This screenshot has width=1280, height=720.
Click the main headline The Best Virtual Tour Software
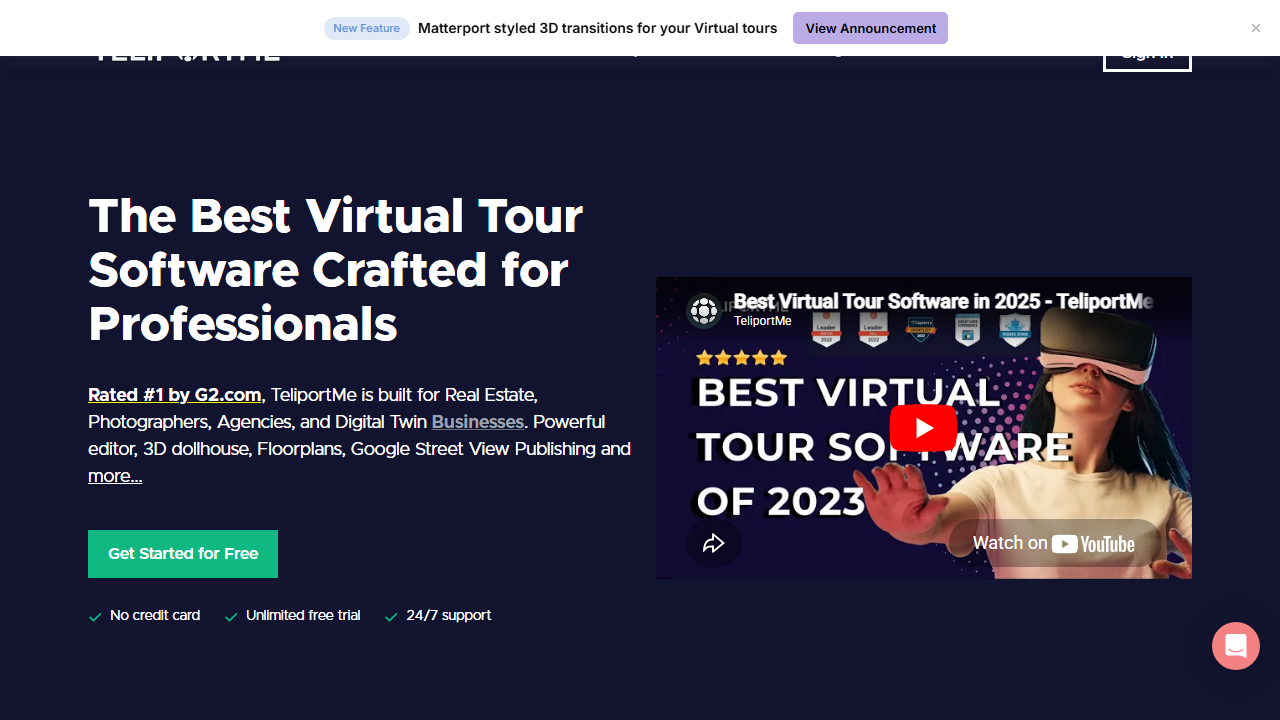click(x=336, y=270)
